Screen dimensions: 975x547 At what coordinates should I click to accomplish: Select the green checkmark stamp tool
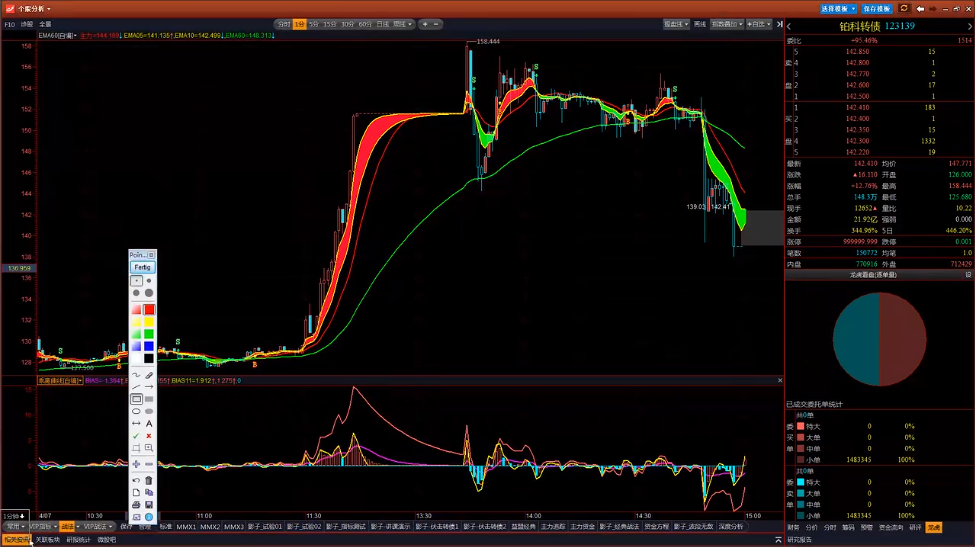136,436
